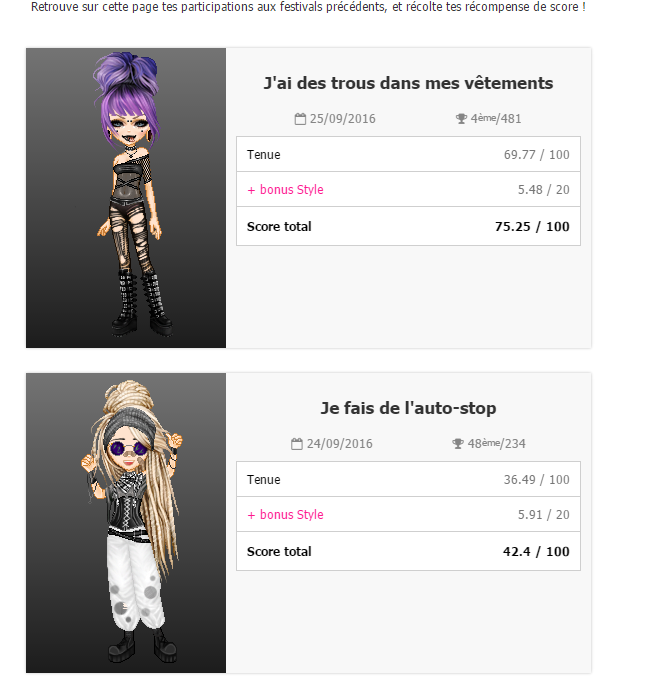Open the blonde dreadlocks avatar outfit image
Image resolution: width=666 pixels, height=694 pixels.
coord(126,523)
